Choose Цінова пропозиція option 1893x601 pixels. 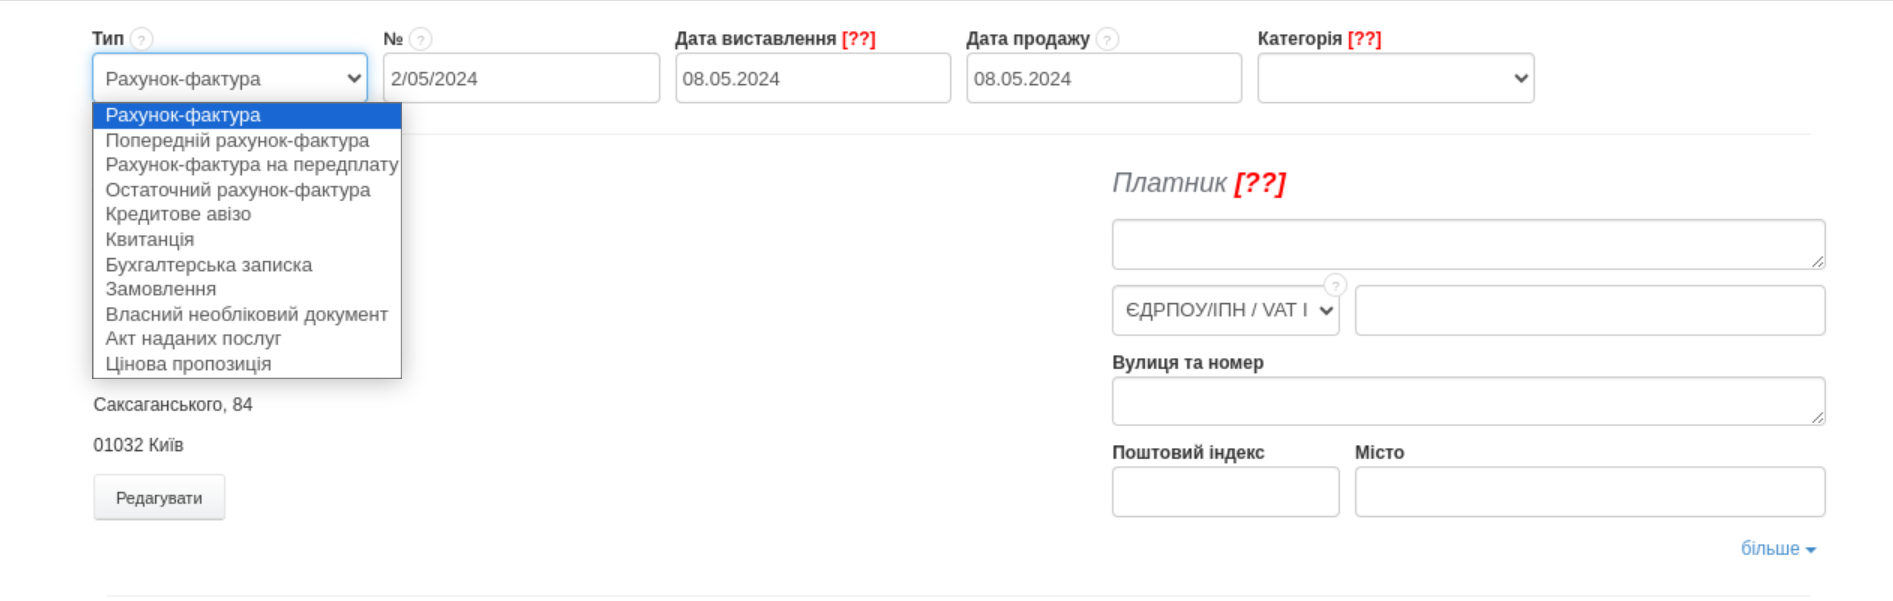(x=188, y=364)
